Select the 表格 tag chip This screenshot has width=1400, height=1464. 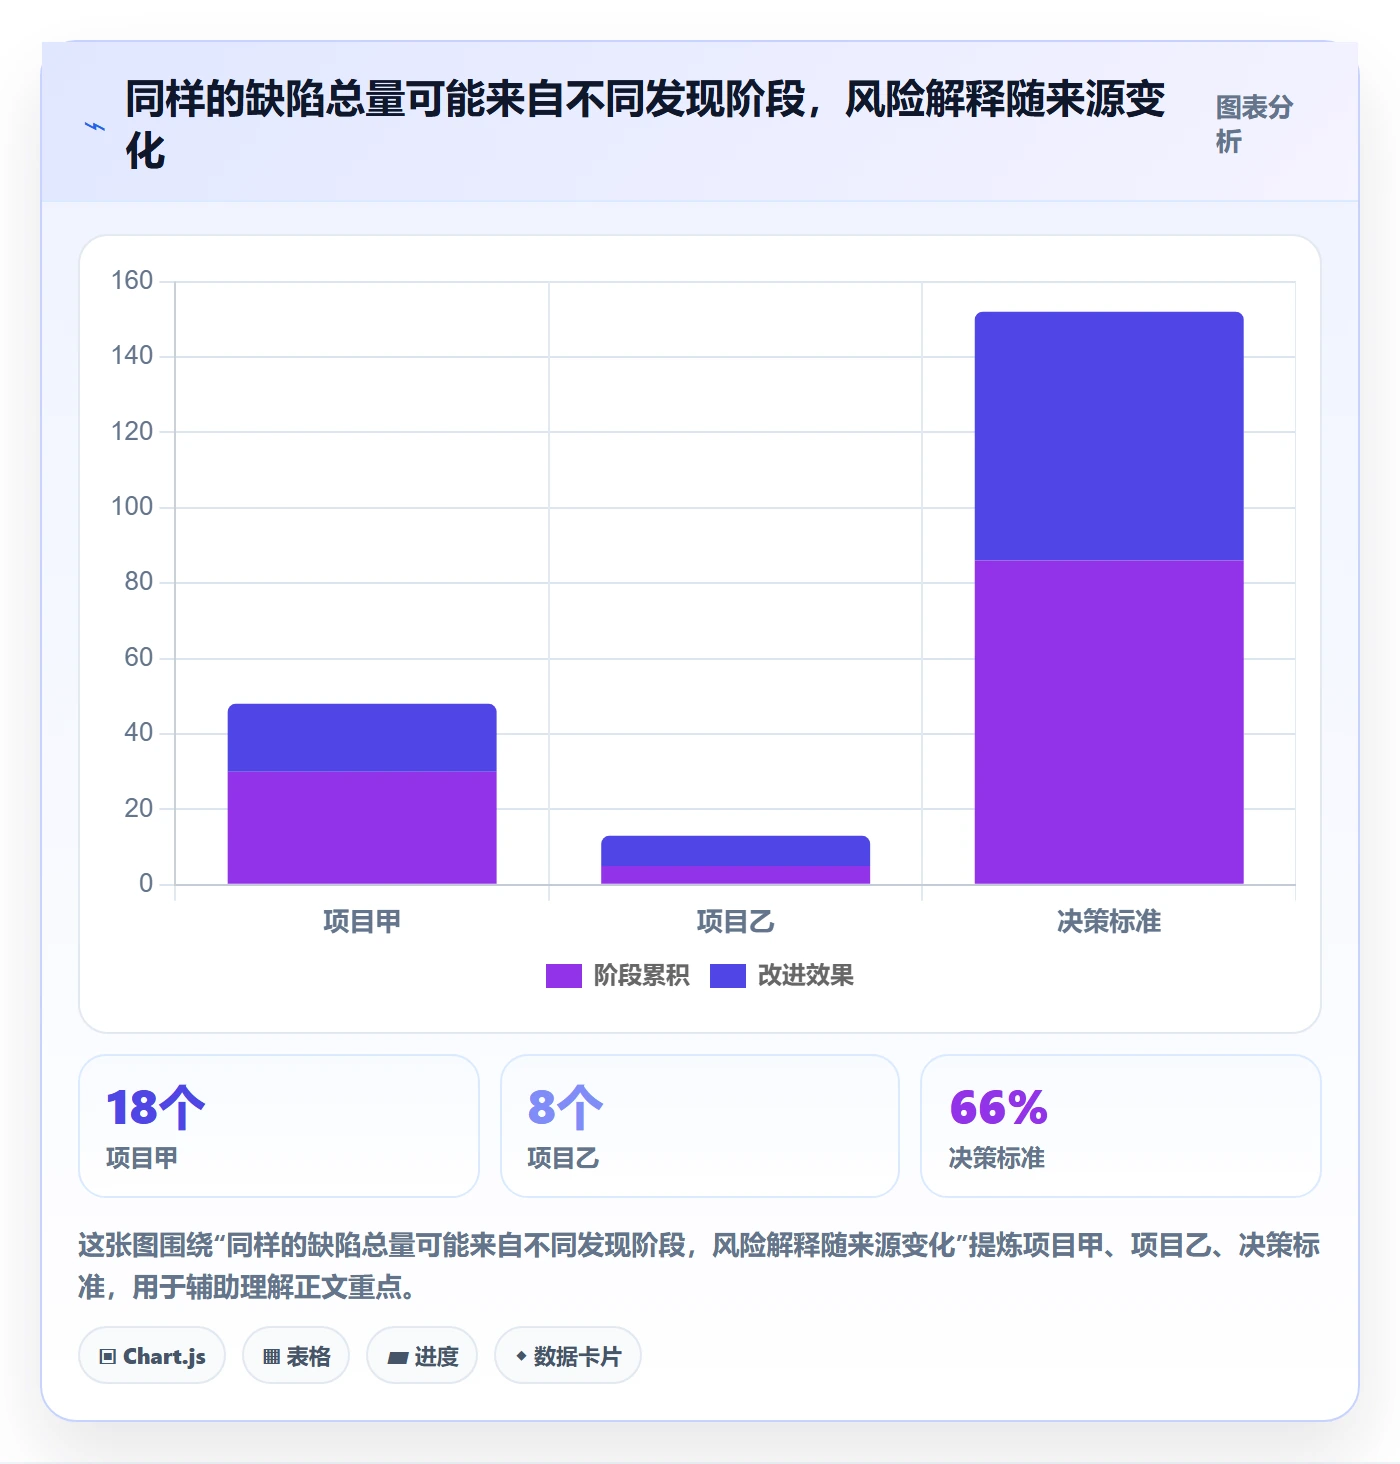[296, 1356]
